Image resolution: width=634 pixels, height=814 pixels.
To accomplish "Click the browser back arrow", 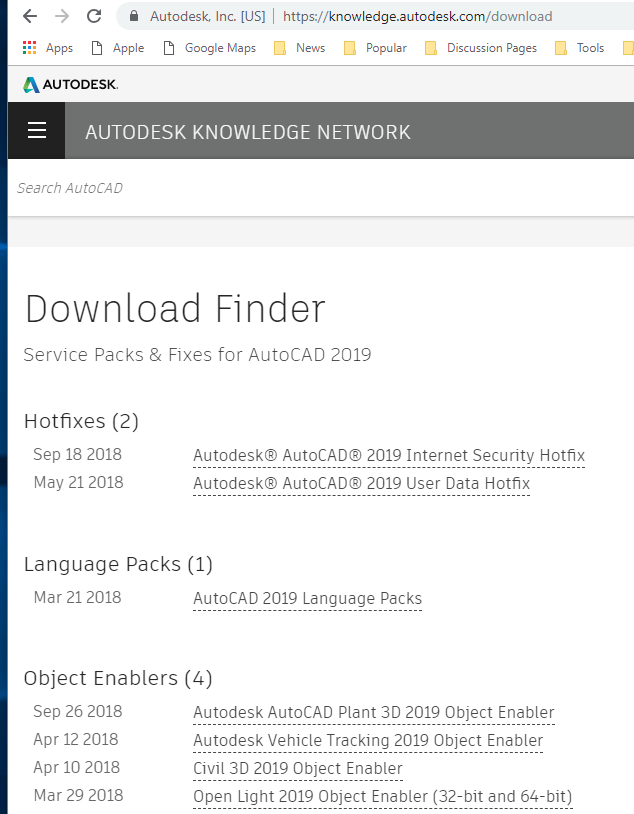I will [30, 16].
